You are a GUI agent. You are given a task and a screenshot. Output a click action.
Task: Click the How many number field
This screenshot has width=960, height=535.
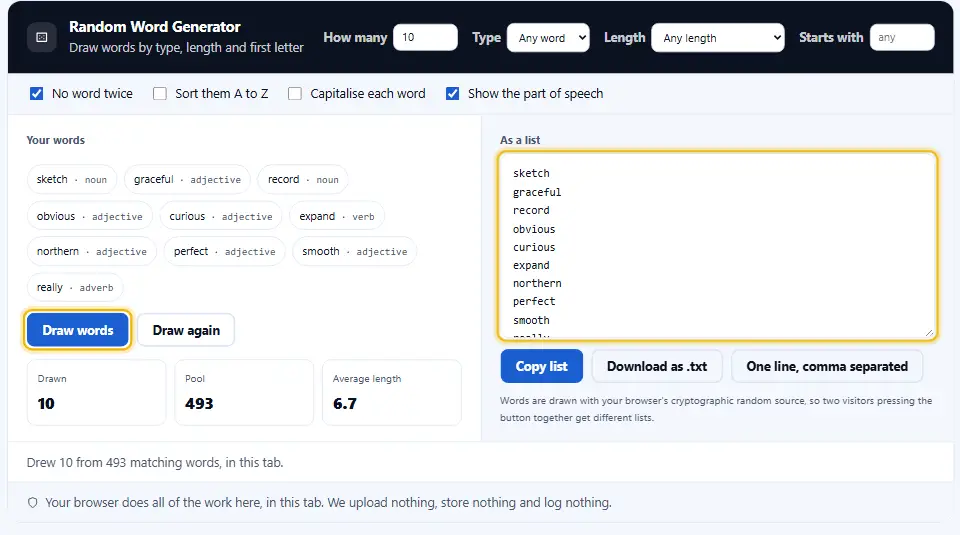pos(425,37)
